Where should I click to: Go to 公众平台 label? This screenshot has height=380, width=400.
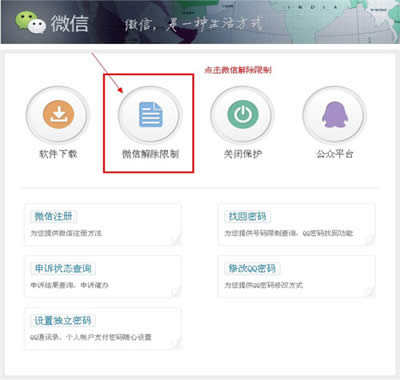click(335, 154)
